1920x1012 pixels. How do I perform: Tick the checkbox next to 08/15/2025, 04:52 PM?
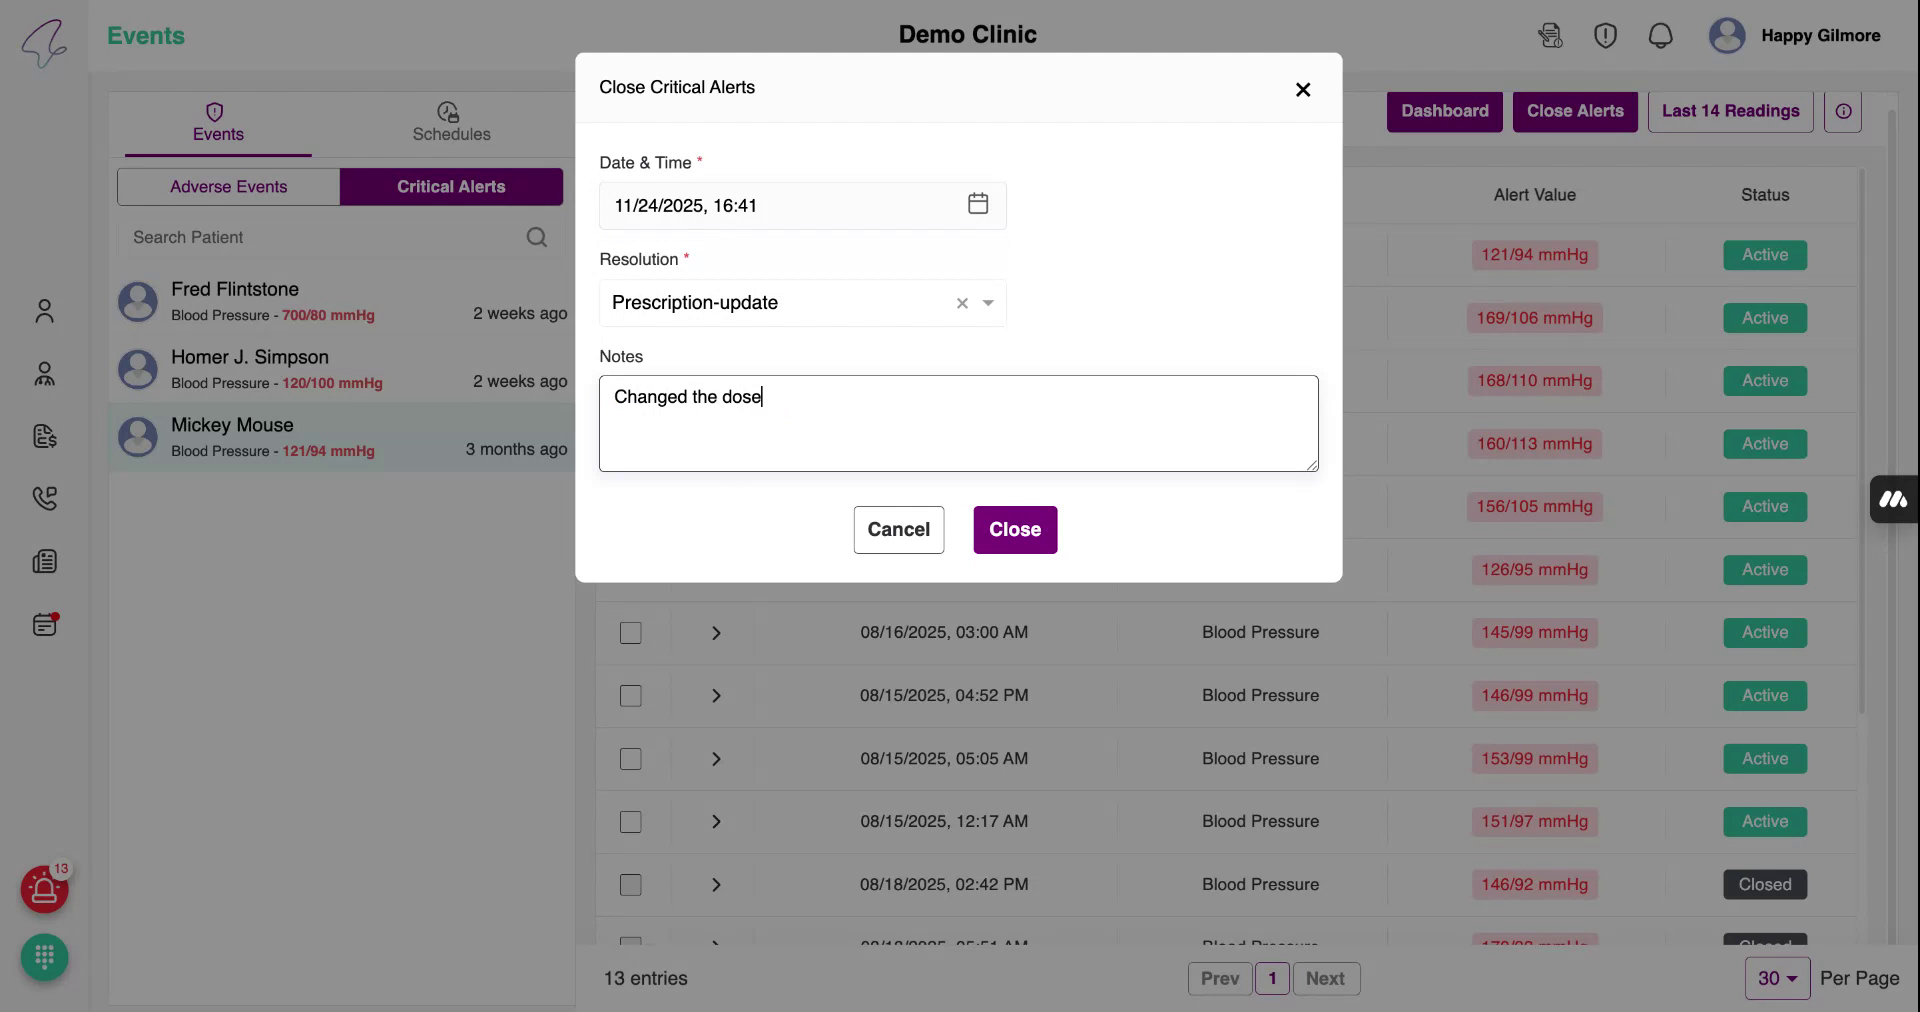630,696
